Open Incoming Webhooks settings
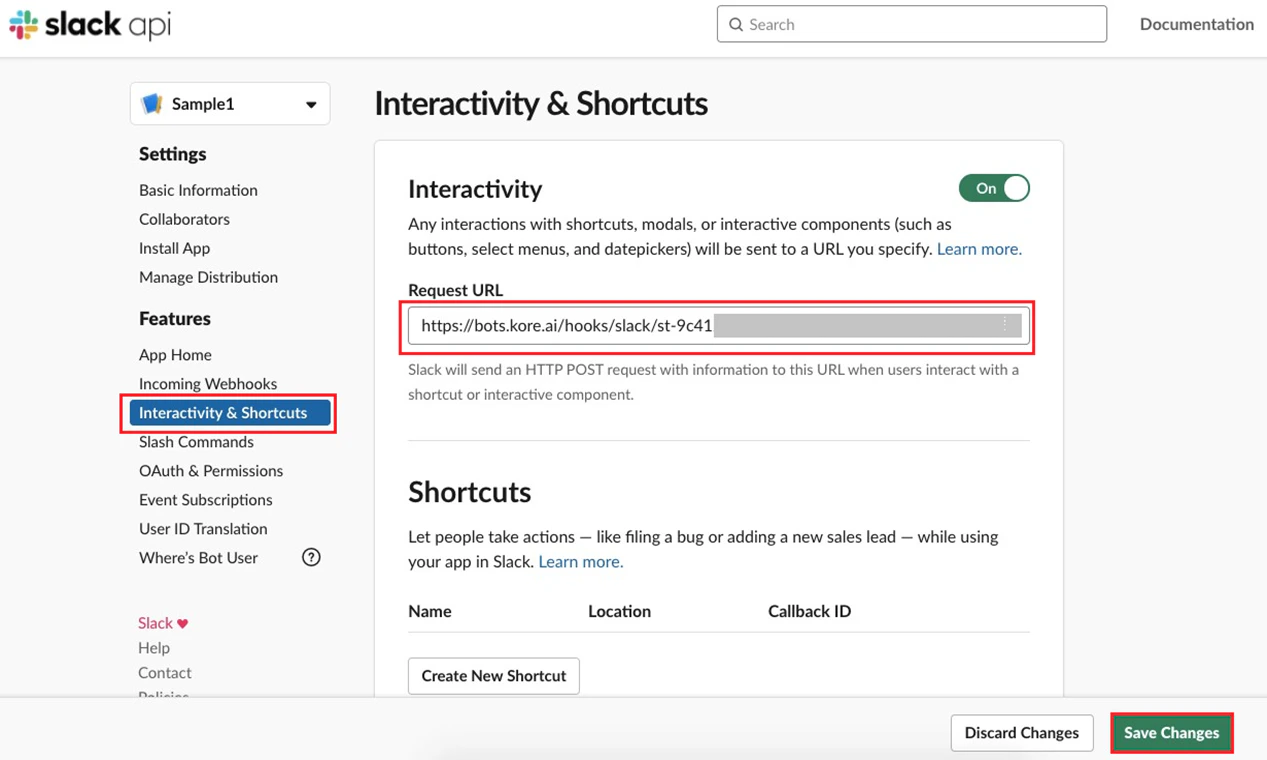 208,383
